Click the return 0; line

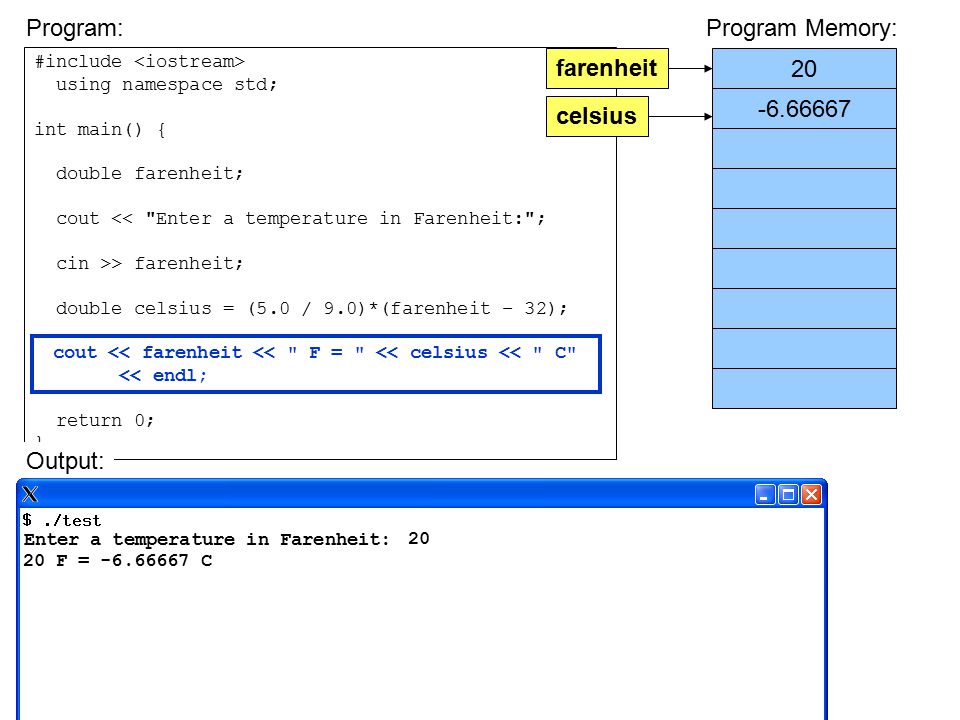(x=105, y=421)
